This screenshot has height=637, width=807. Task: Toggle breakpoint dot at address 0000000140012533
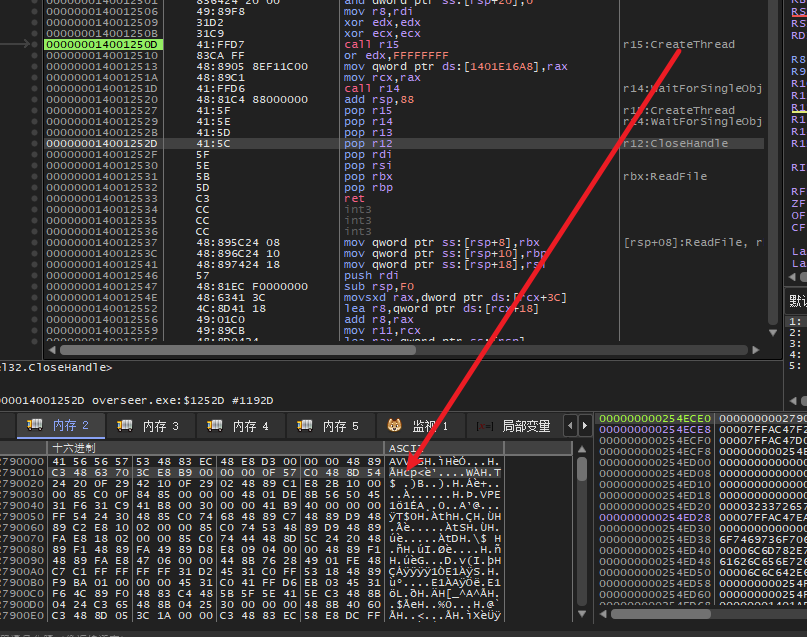(x=34, y=199)
